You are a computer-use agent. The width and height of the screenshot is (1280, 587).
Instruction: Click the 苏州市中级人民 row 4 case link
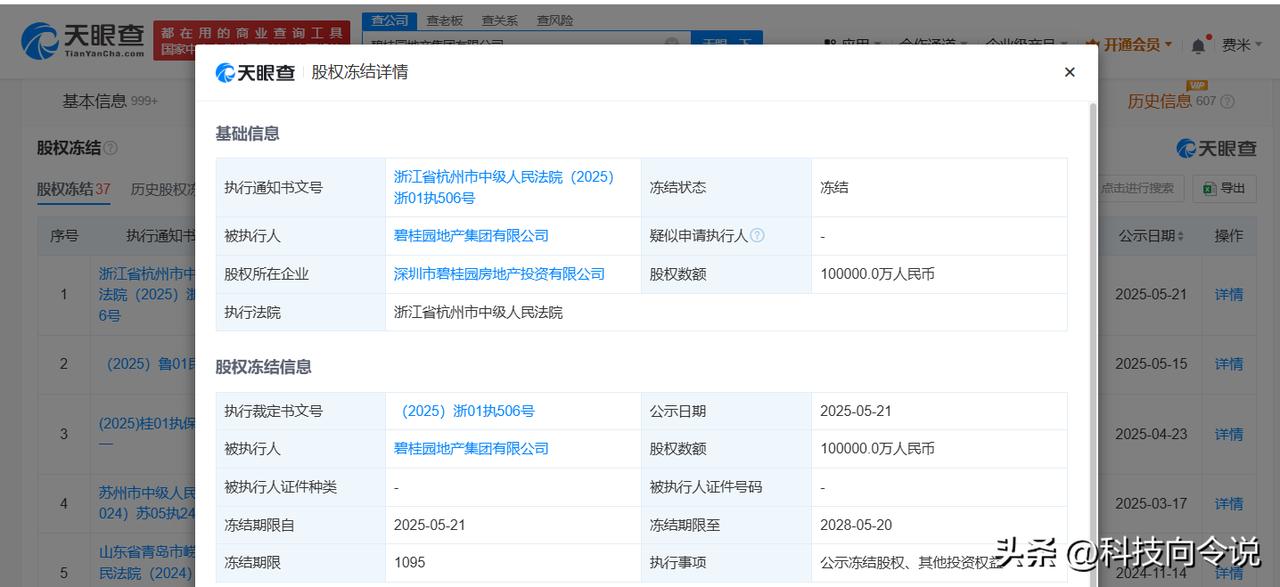click(147, 503)
